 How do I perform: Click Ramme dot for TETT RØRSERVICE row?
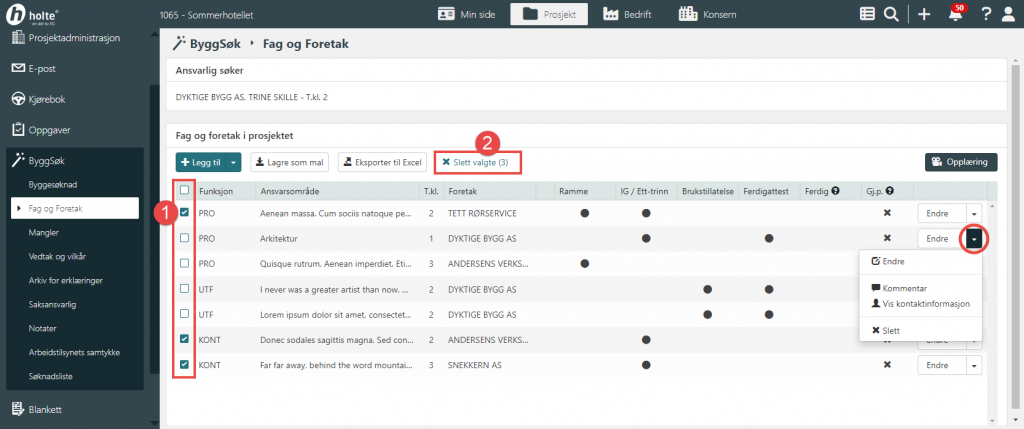click(x=584, y=213)
